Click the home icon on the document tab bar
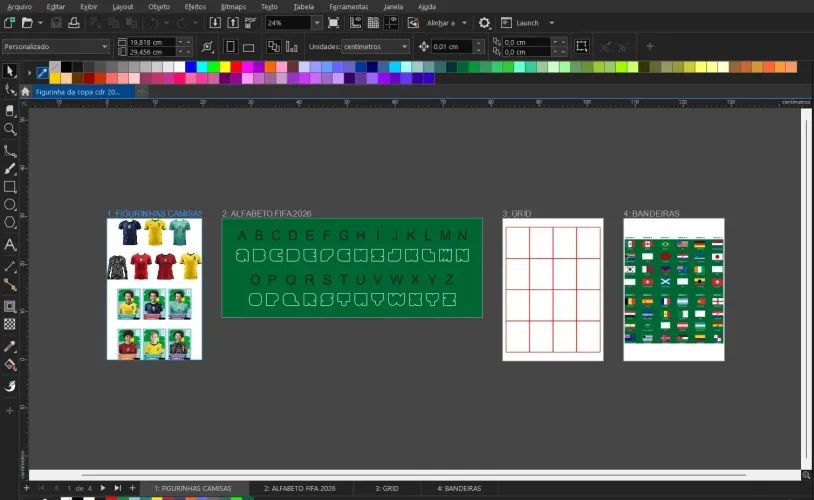This screenshot has width=814, height=500. 25,92
